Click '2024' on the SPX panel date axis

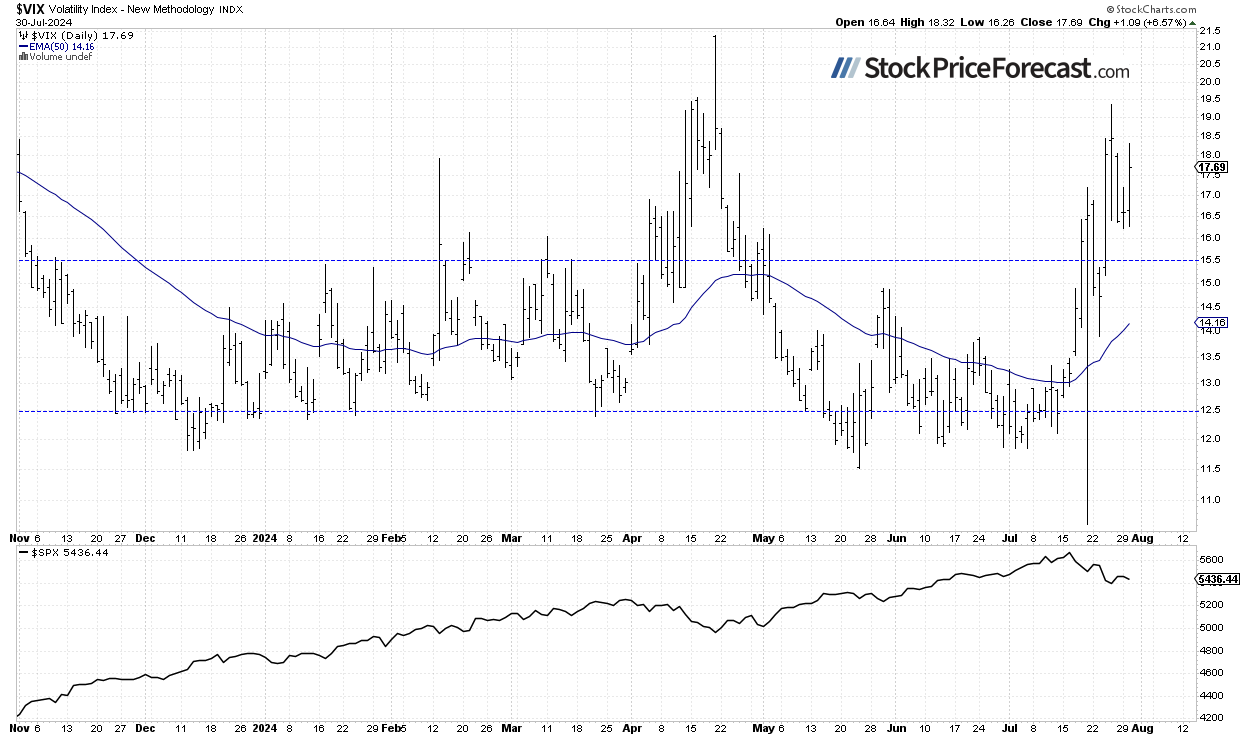point(266,730)
